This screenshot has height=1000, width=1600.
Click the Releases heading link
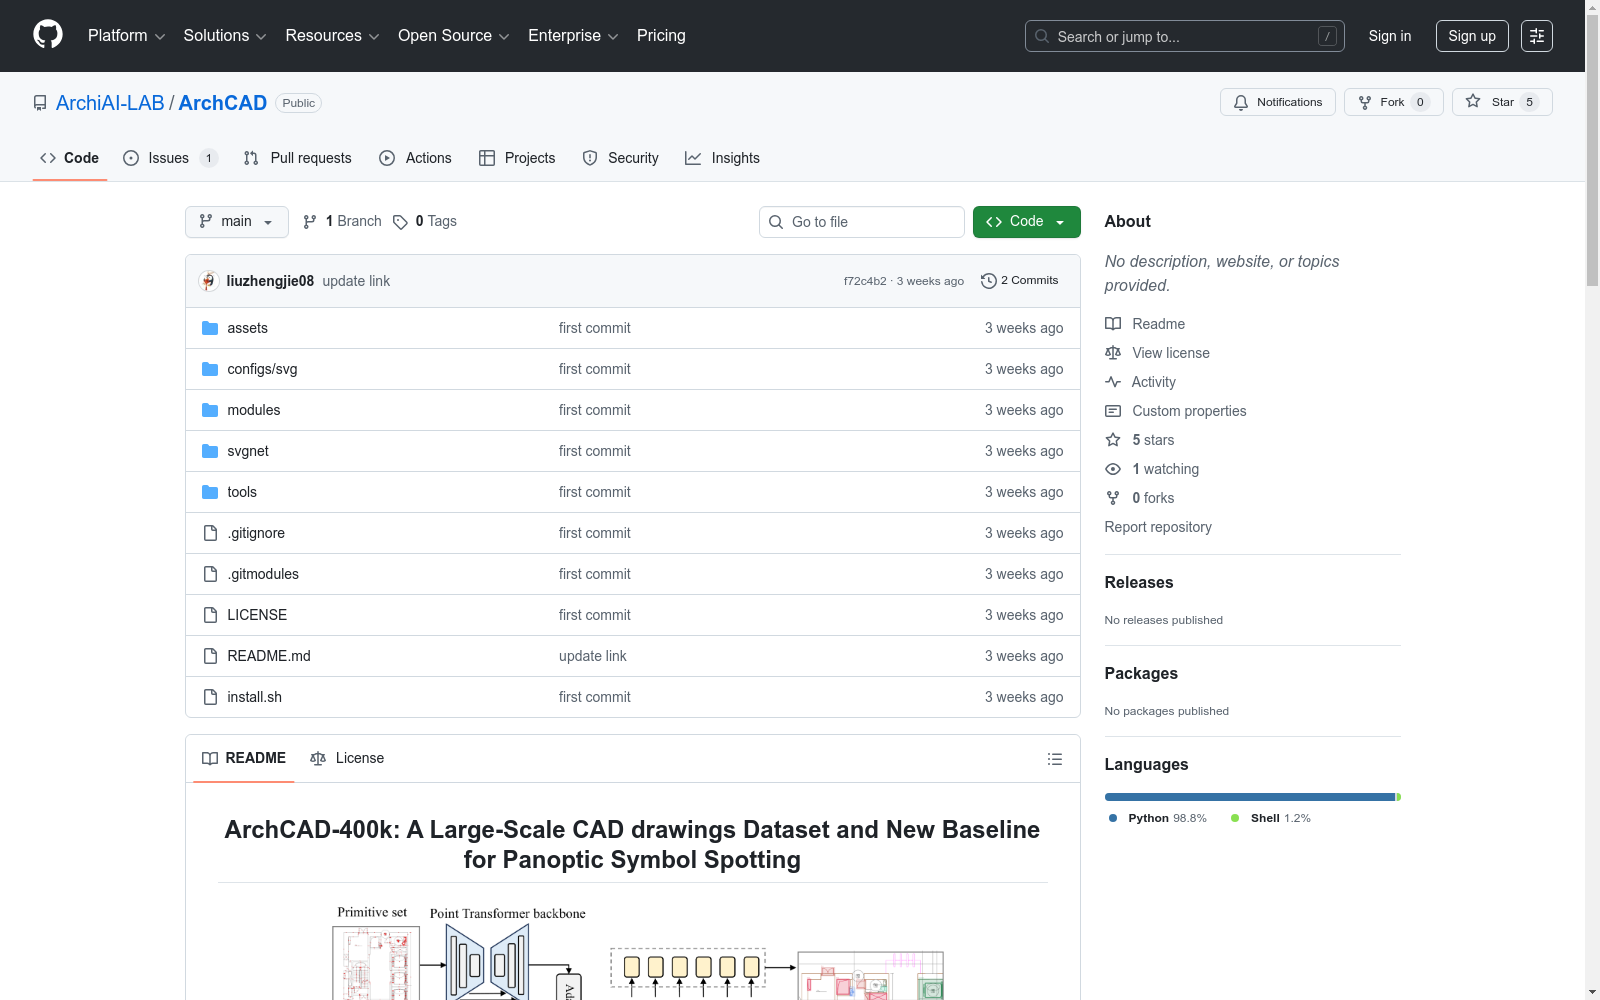click(x=1139, y=582)
